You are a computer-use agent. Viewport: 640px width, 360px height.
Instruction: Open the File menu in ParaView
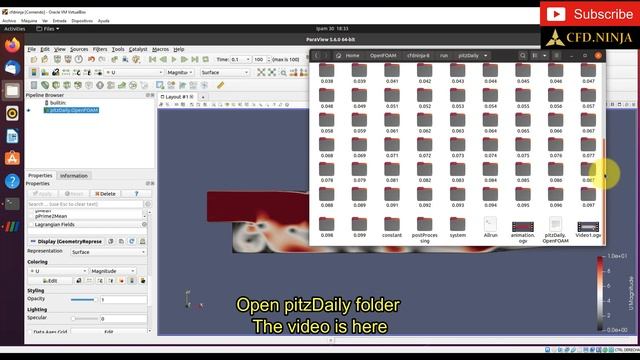coord(31,49)
